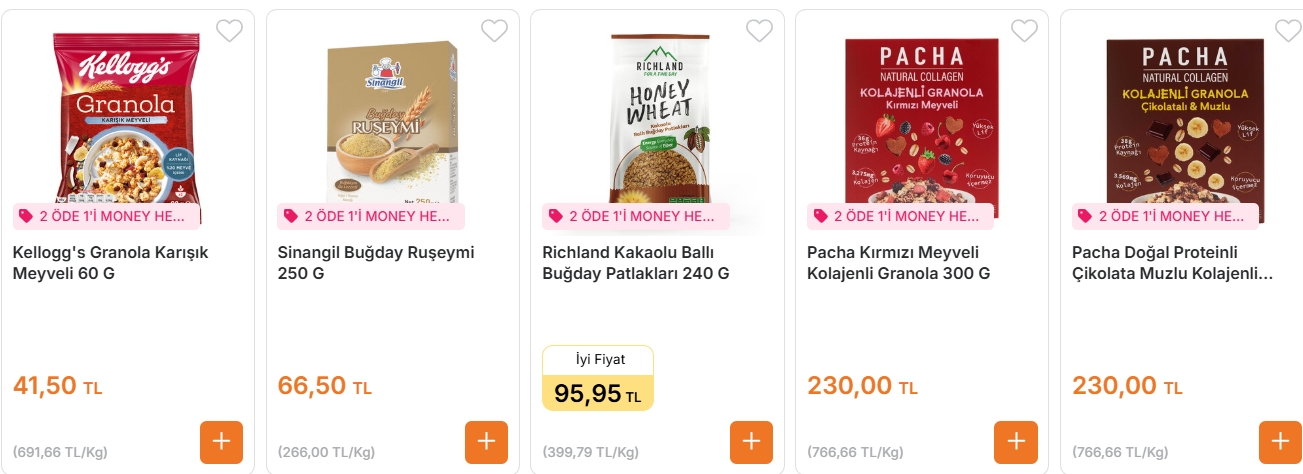Click İyi Fiyat 95,95 TL price badge
The height and width of the screenshot is (474, 1303).
(598, 379)
